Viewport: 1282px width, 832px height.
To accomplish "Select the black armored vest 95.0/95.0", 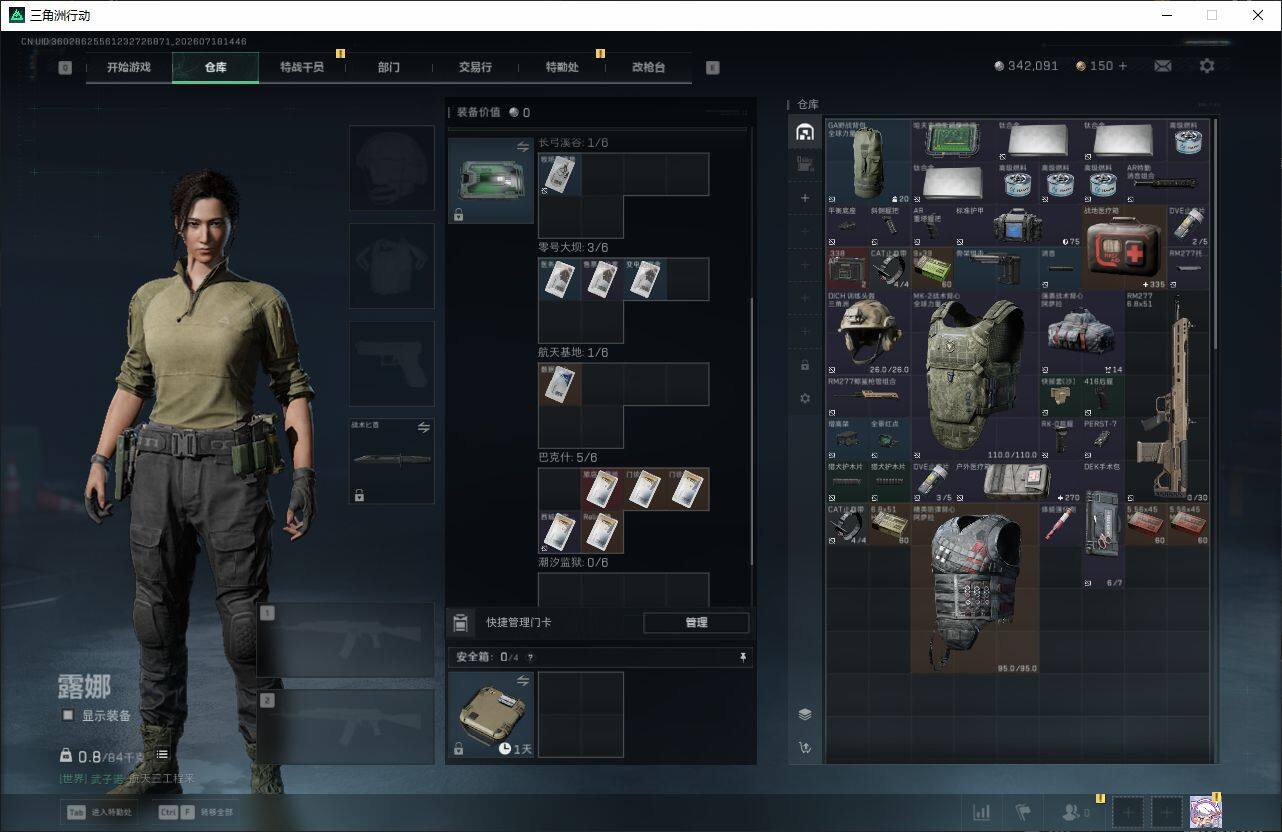I will click(x=974, y=588).
